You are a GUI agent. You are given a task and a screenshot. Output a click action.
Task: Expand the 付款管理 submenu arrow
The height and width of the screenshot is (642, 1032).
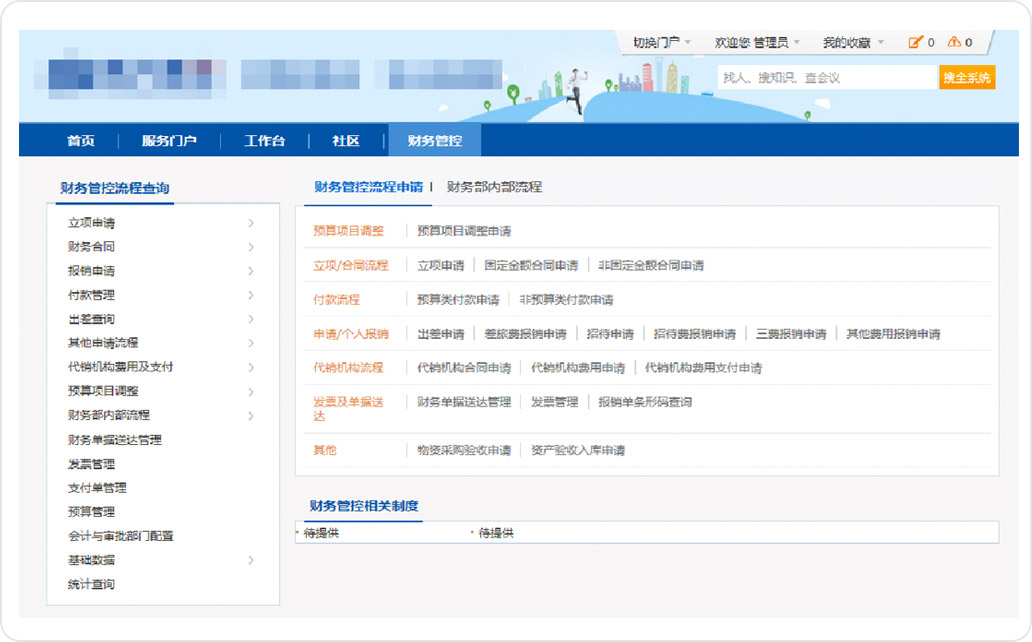[251, 295]
